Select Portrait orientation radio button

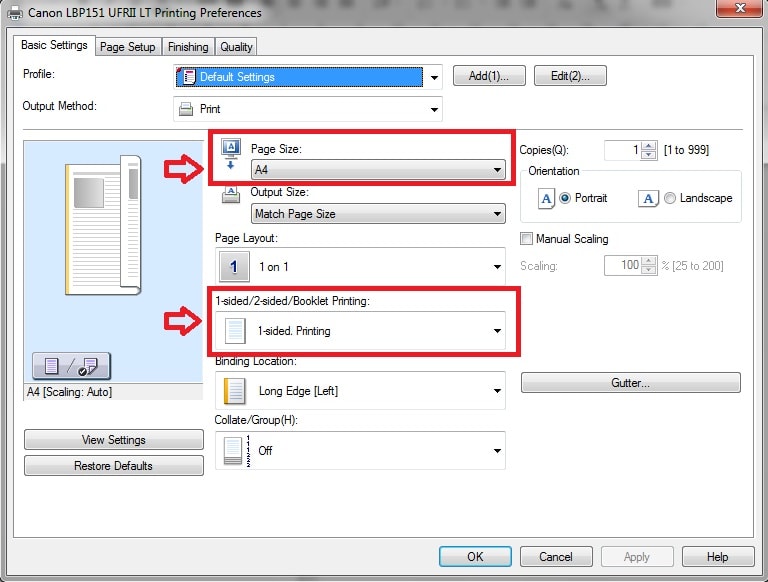click(x=565, y=198)
